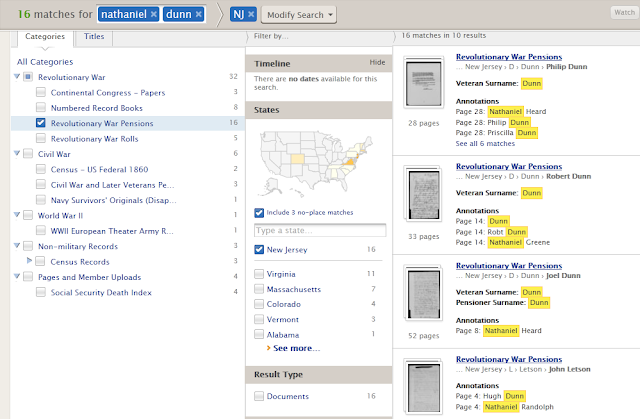Select the Categories tab

click(45, 37)
